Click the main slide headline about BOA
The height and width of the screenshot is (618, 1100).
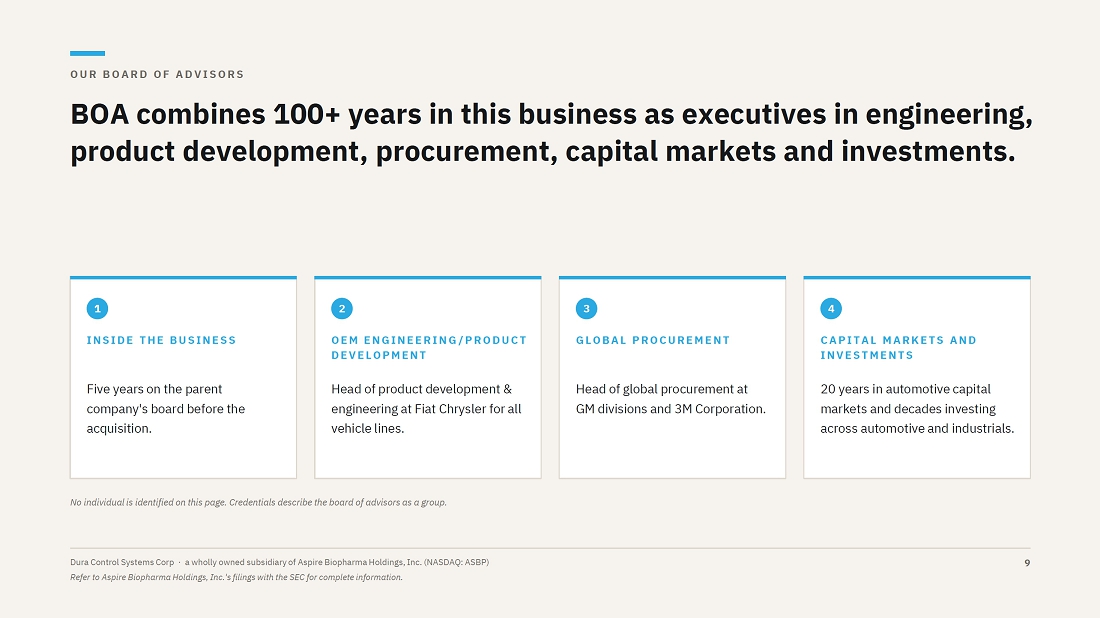coord(551,133)
